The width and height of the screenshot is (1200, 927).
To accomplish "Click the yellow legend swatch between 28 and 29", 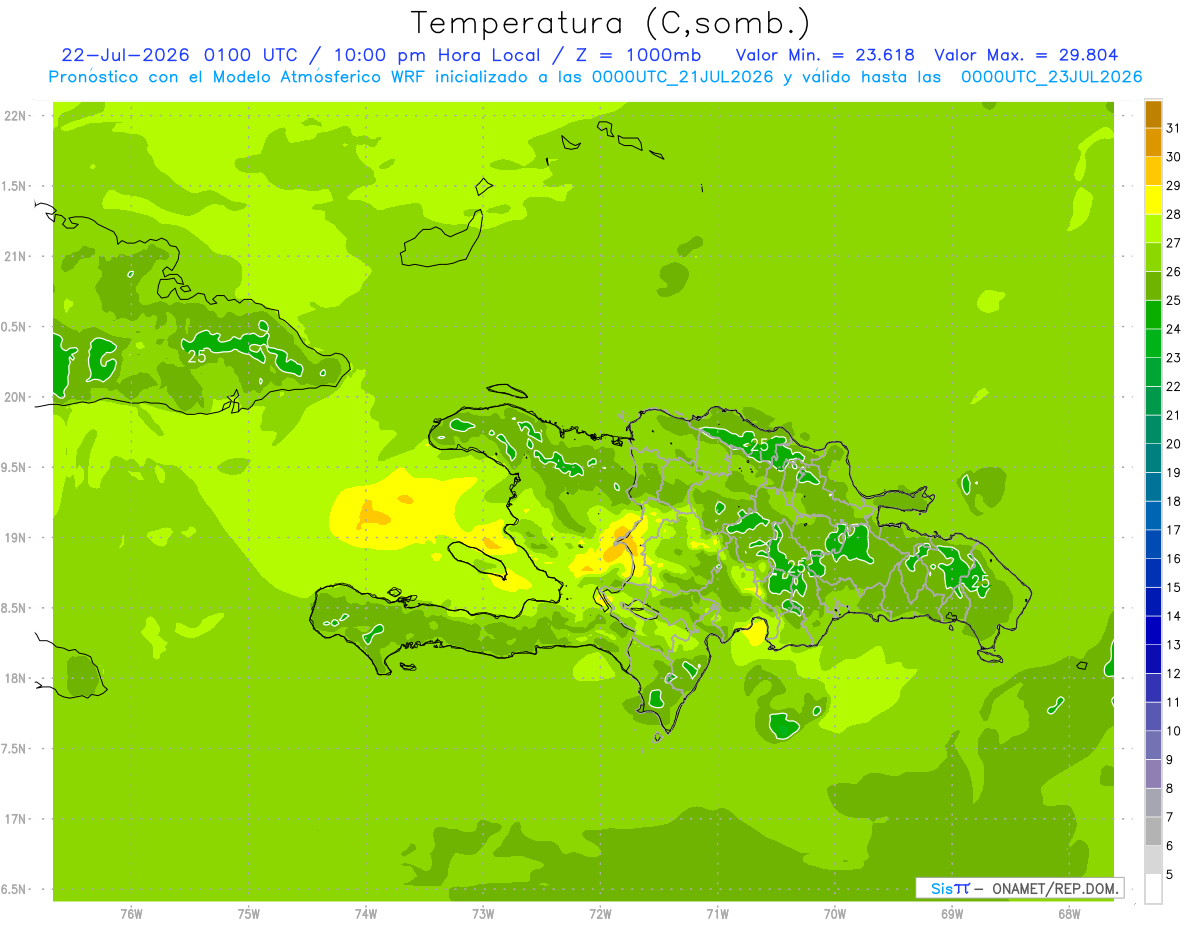I will click(1153, 200).
